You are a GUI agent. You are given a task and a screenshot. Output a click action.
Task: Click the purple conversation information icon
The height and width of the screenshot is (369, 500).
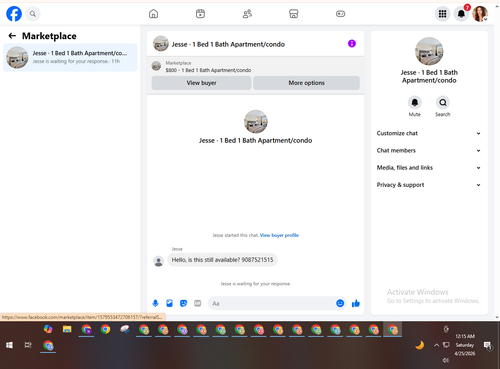point(352,44)
